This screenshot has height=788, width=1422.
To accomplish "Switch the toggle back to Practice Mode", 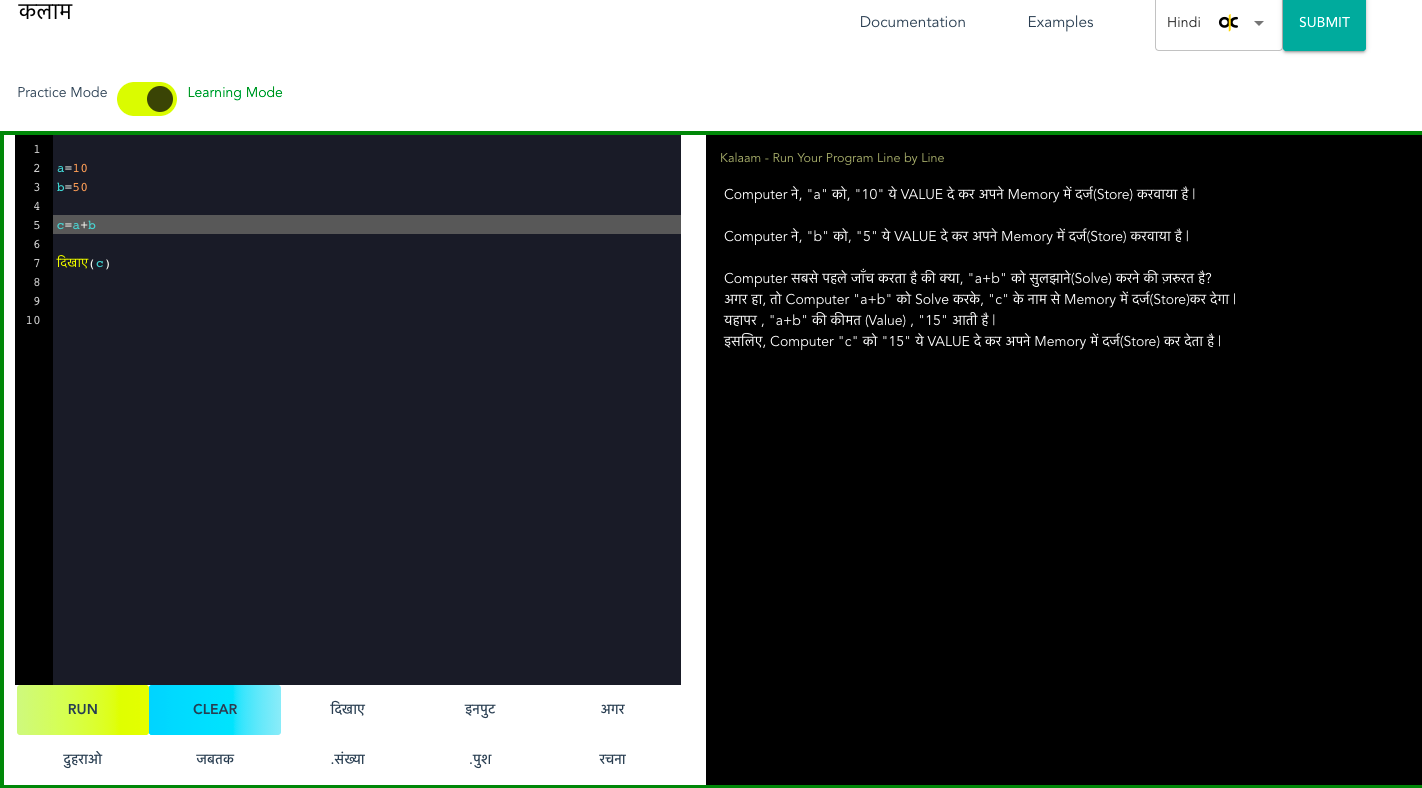I will (147, 99).
